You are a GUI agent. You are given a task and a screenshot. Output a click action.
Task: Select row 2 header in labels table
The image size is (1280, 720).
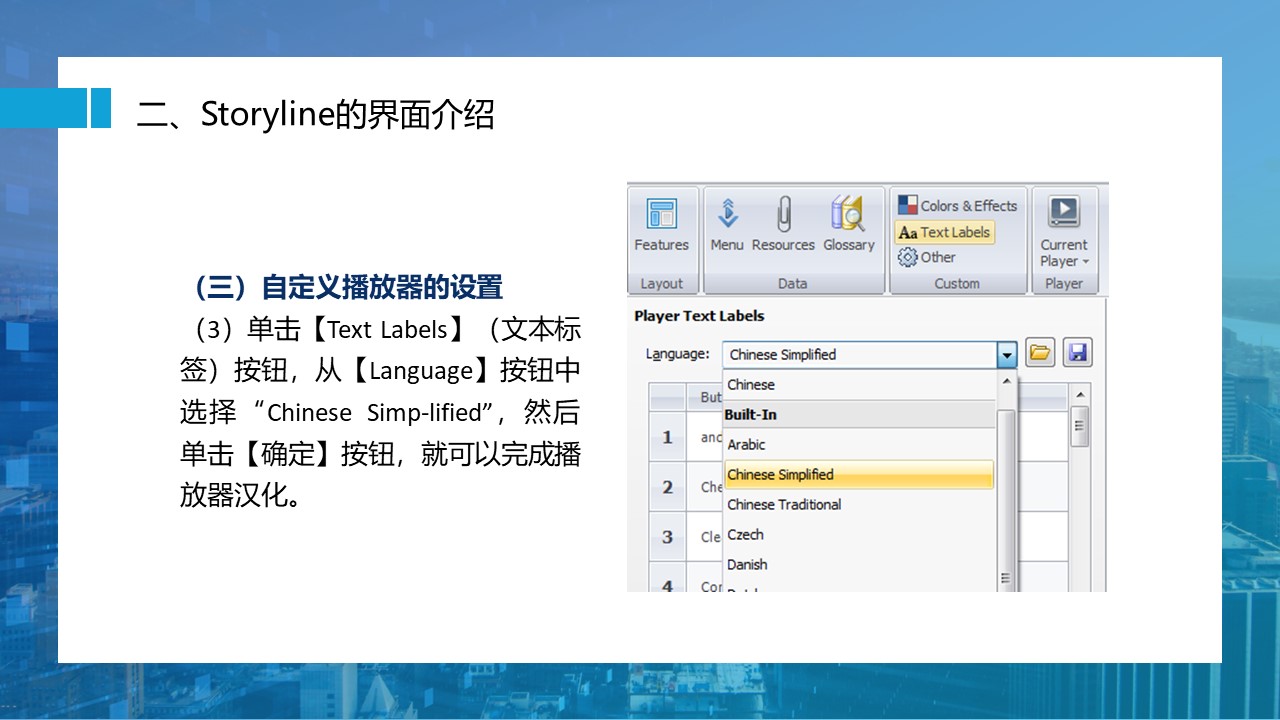click(667, 488)
